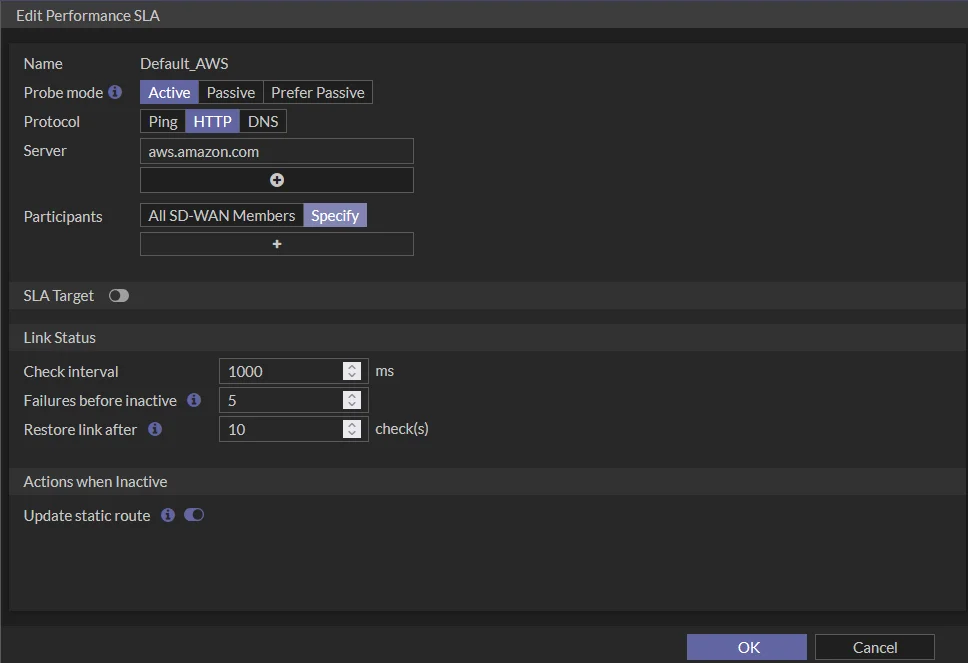968x663 pixels.
Task: Focus the aws.amazon.com server field
Action: coord(277,151)
